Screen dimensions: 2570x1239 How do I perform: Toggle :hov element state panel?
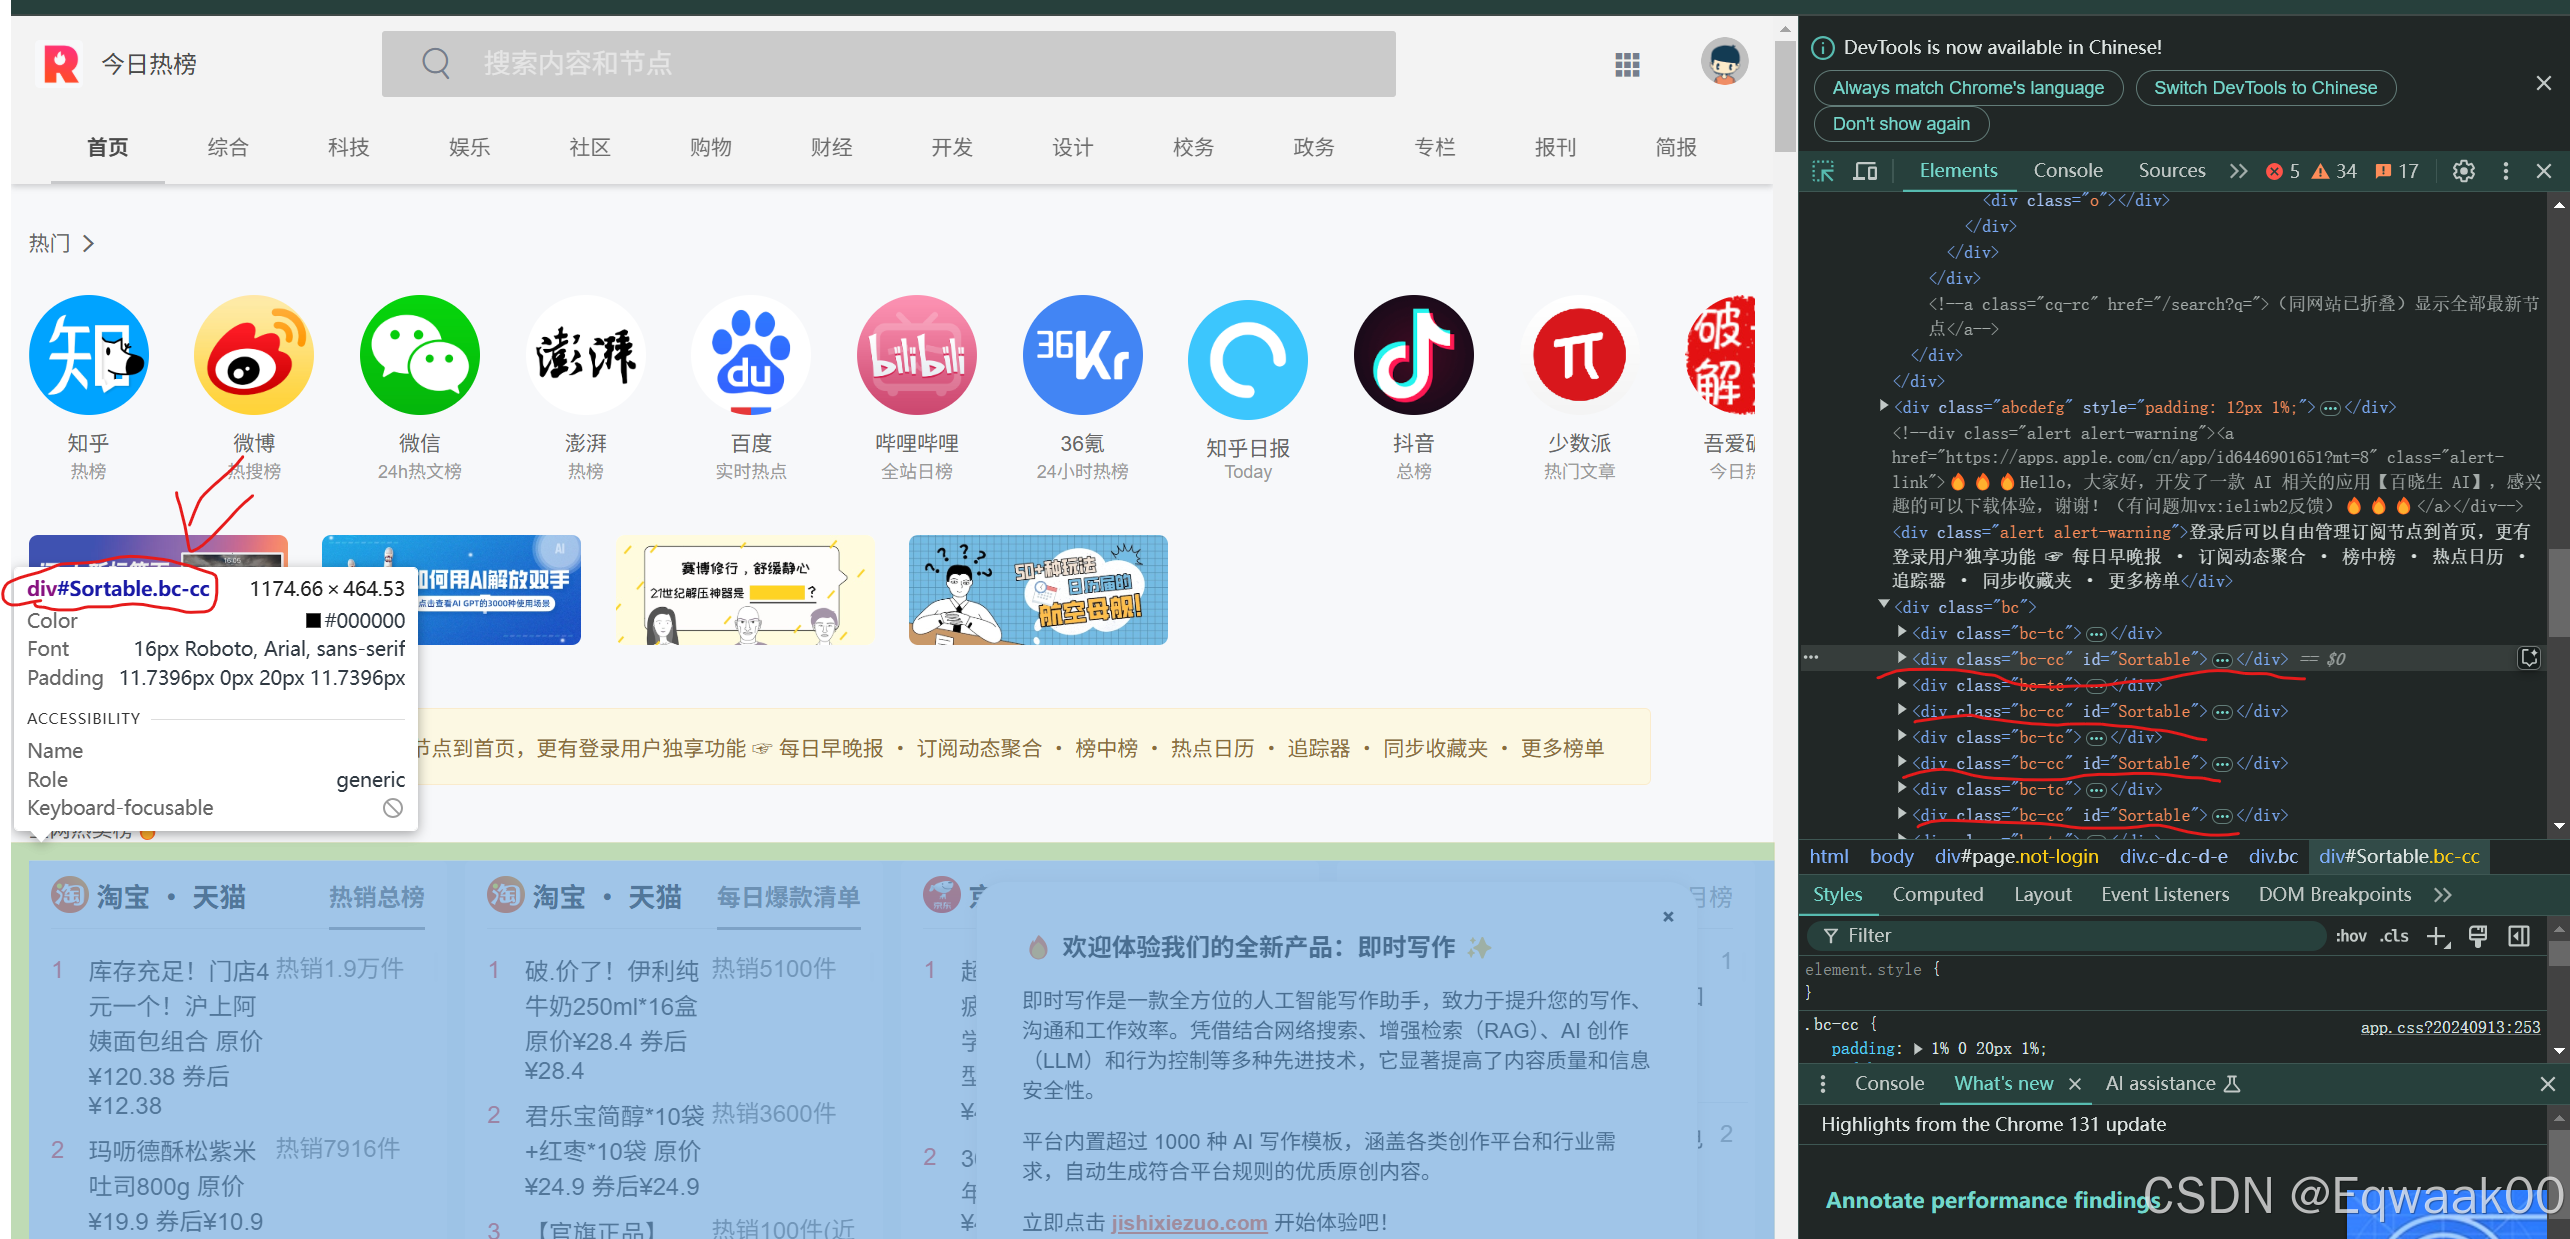pos(2350,936)
